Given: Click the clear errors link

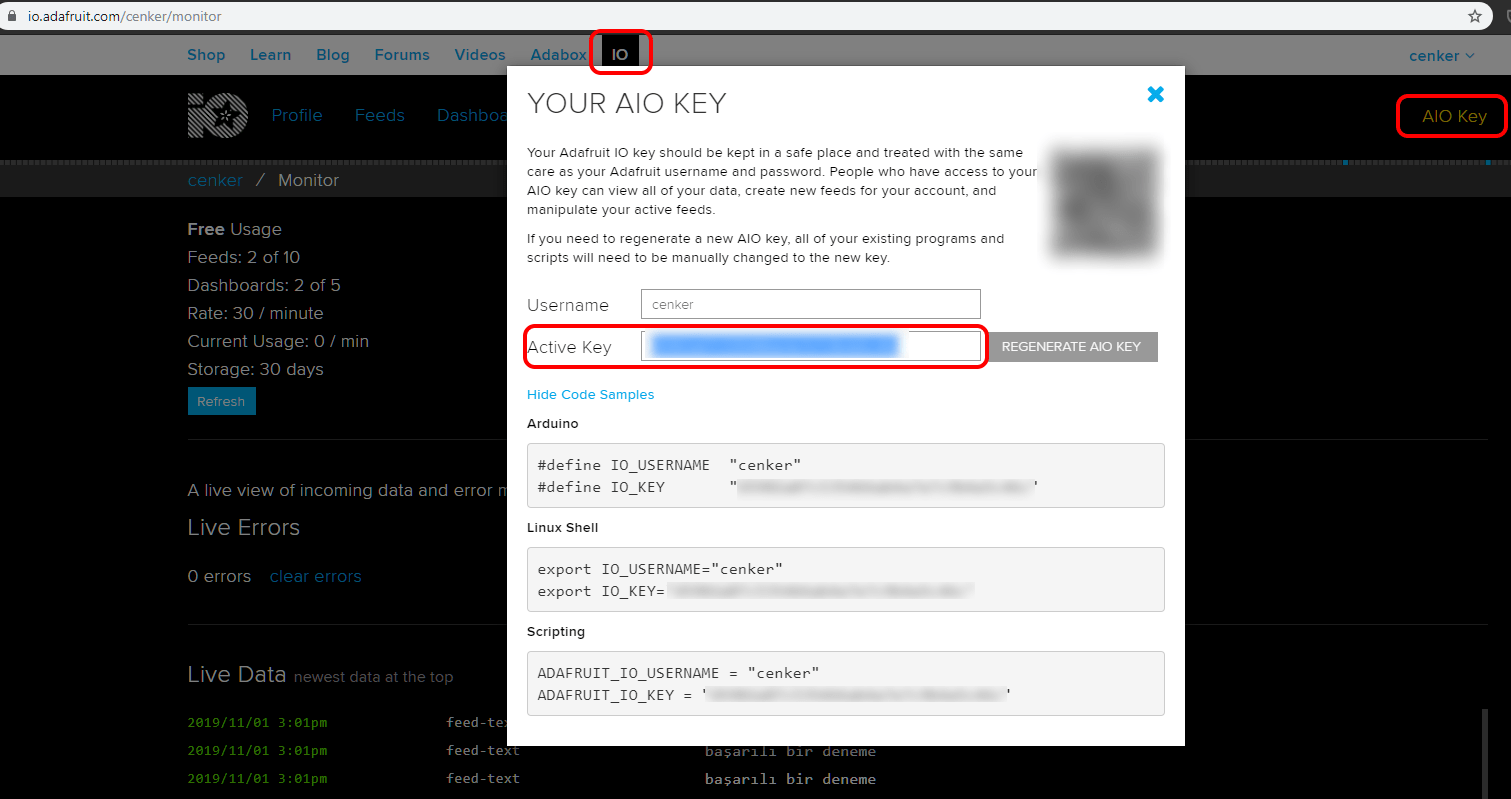Looking at the screenshot, I should pyautogui.click(x=315, y=576).
